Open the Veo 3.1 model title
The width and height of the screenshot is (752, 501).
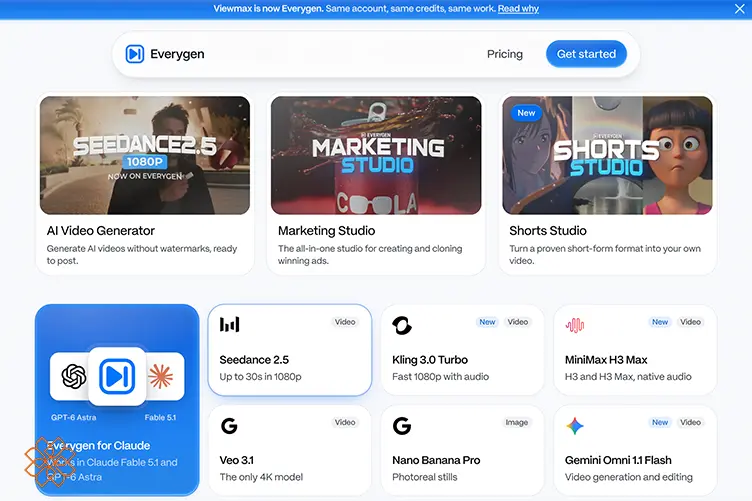click(236, 460)
